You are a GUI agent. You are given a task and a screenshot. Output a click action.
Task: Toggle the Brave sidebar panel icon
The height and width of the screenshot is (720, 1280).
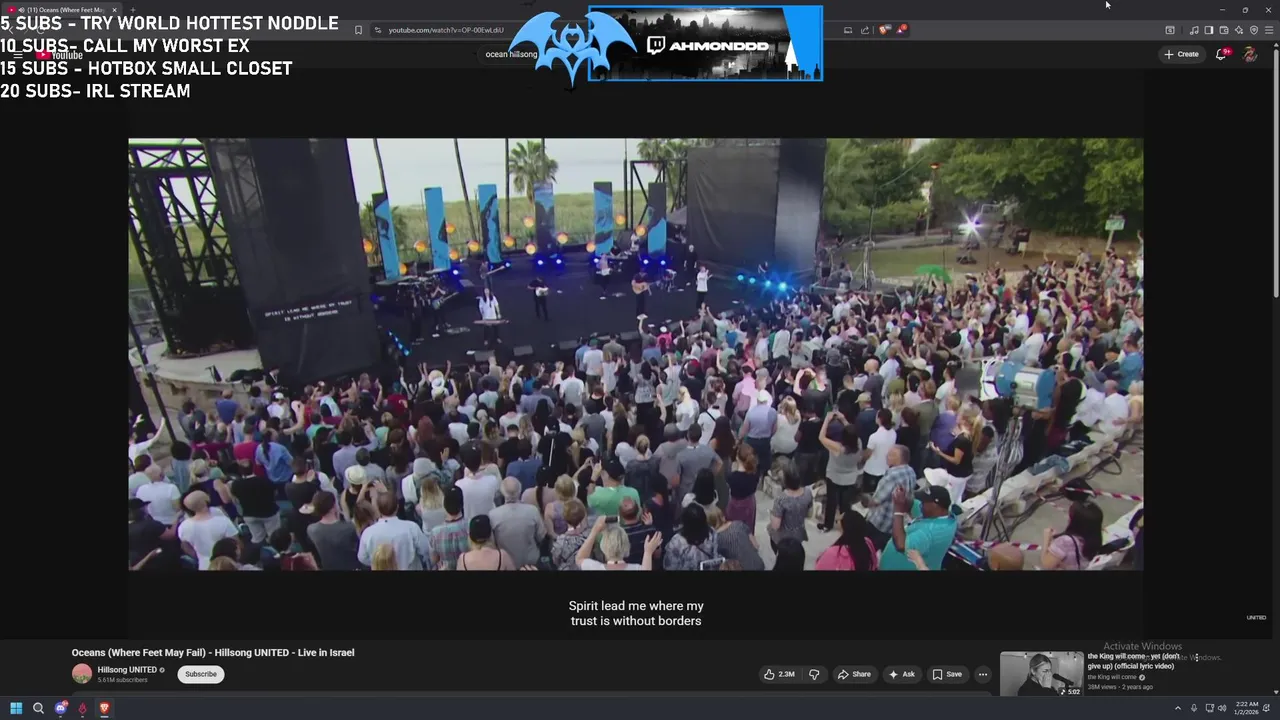(1209, 30)
